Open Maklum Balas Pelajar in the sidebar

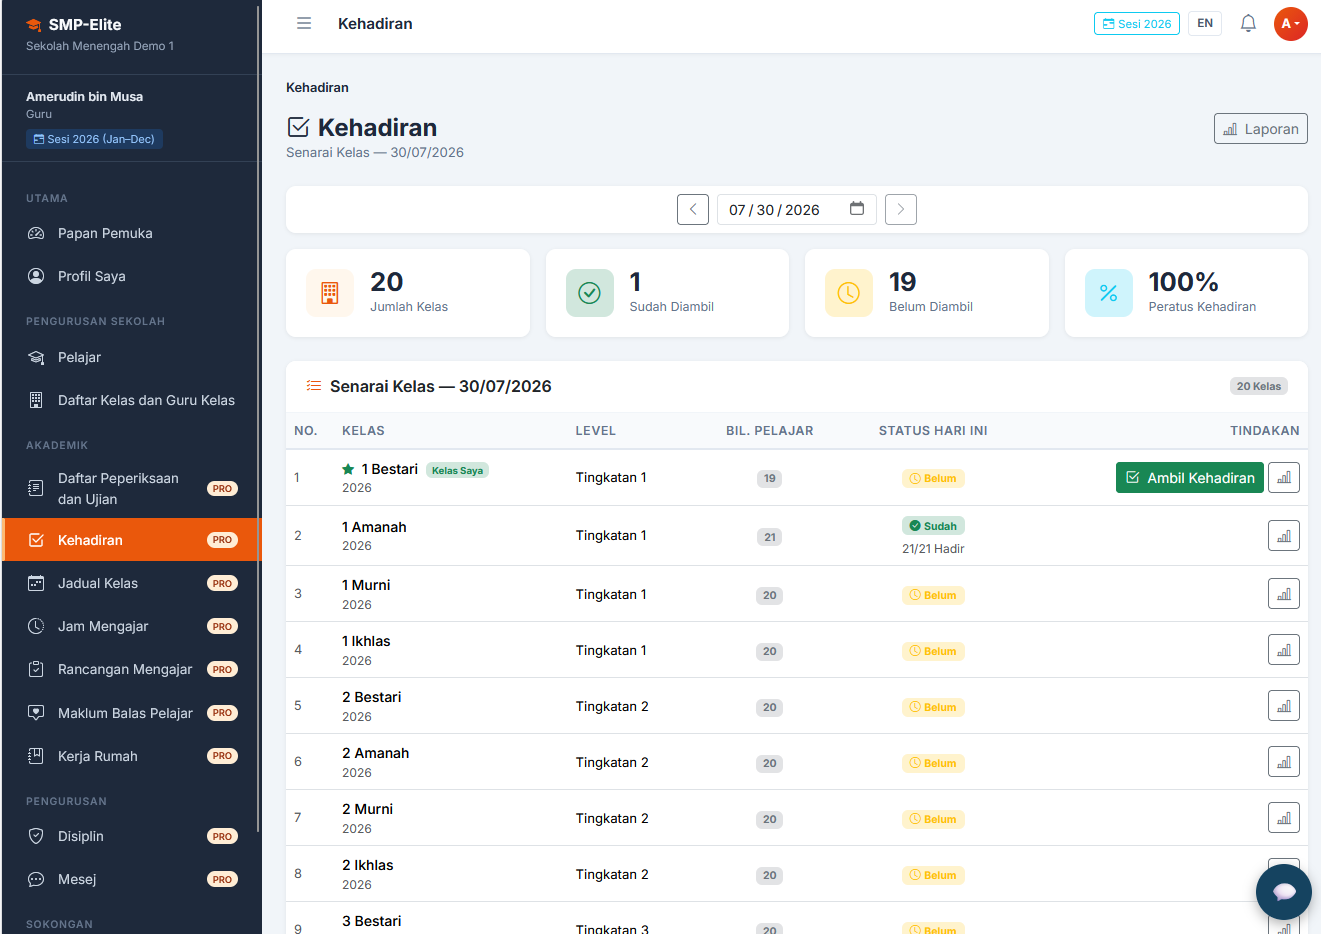(x=130, y=713)
